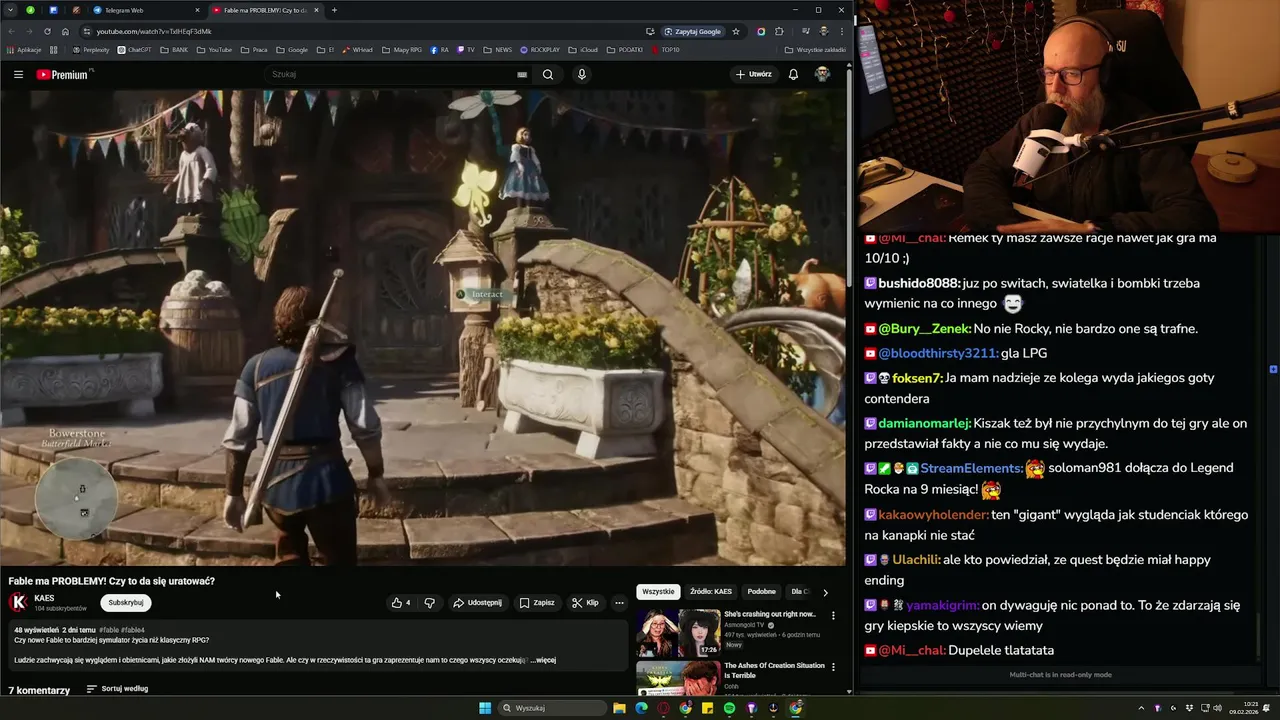The height and width of the screenshot is (720, 1280).
Task: Click the #fable hashtag in description
Action: (x=109, y=630)
